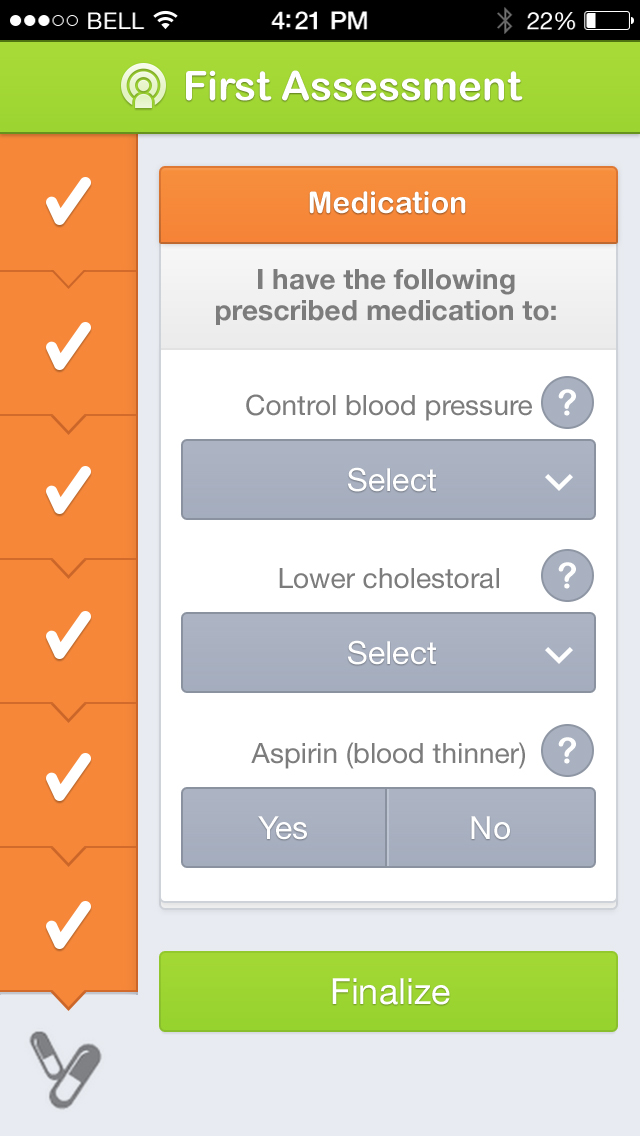Click the chevron arrow in blood pressure dropdown
This screenshot has height=1136, width=640.
click(x=558, y=481)
